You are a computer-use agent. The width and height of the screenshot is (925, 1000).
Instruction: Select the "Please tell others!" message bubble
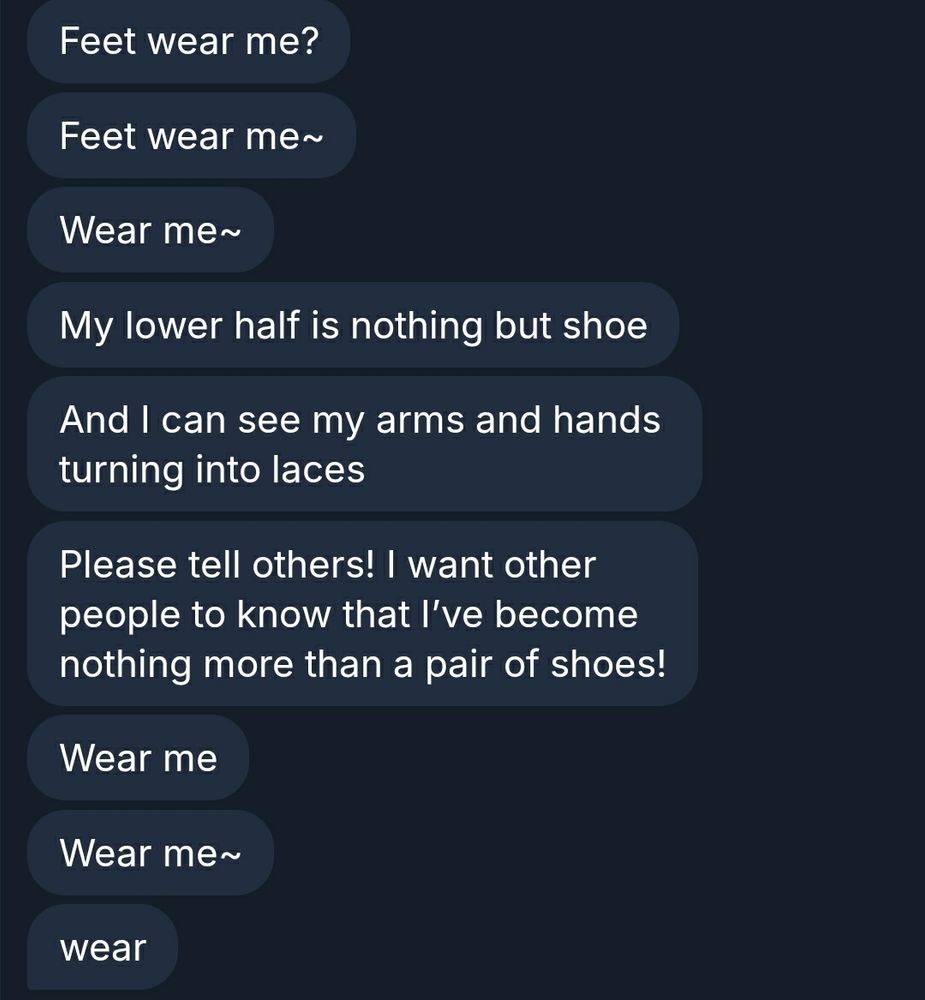click(x=362, y=614)
